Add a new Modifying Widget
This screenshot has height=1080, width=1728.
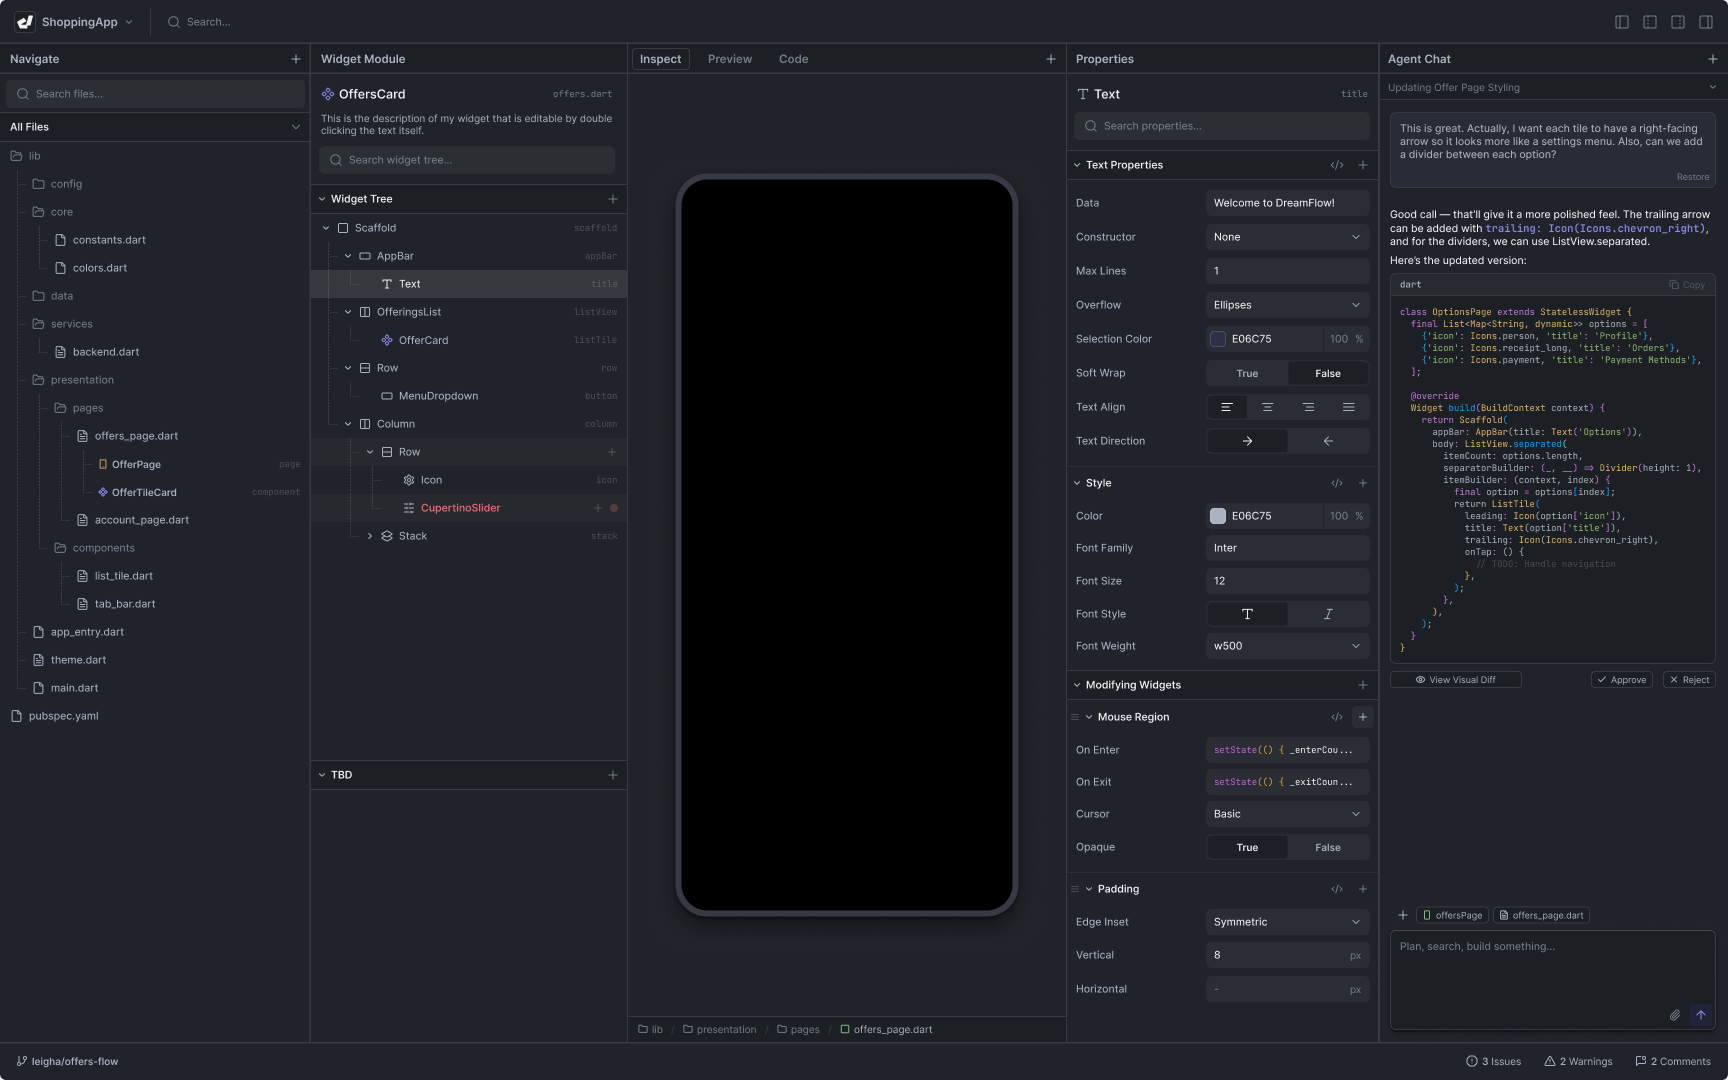1363,685
